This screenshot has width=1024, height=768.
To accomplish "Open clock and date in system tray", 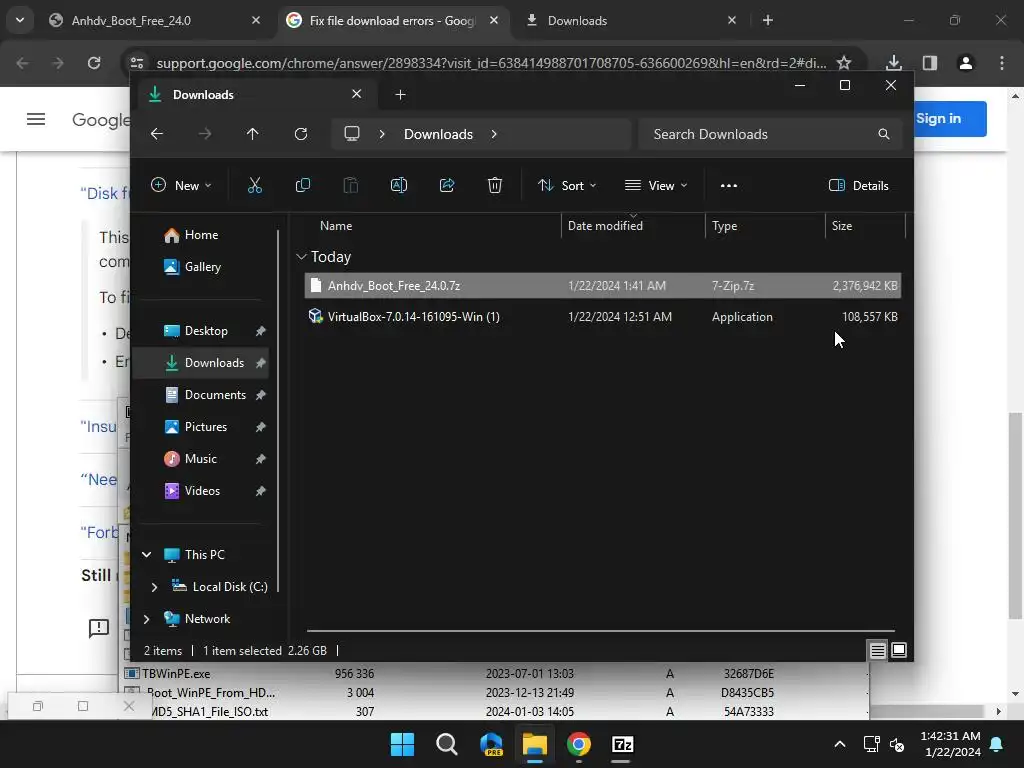I will pyautogui.click(x=952, y=744).
